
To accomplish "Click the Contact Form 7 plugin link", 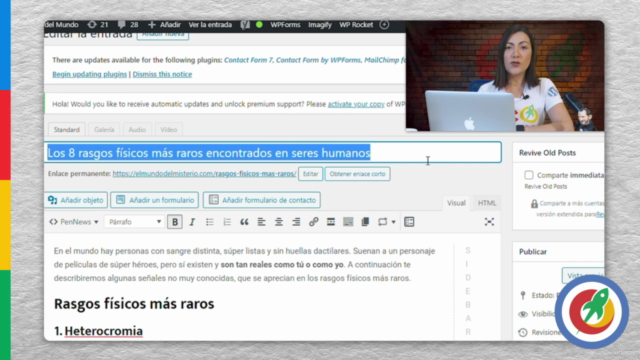I will click(248, 60).
